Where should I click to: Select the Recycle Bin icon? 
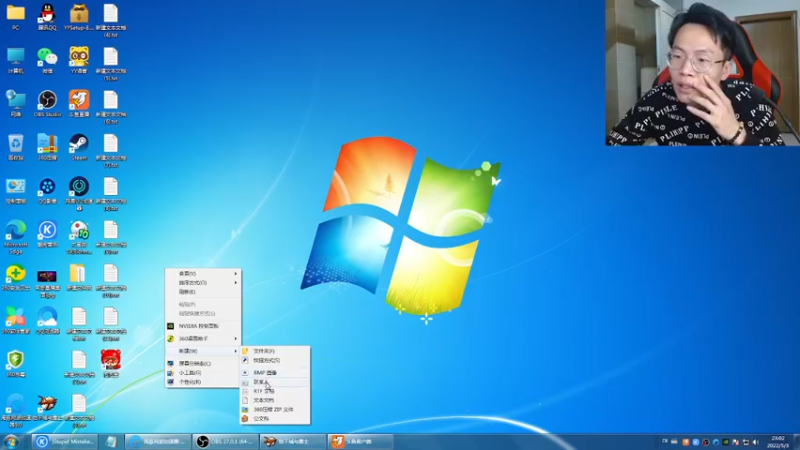pyautogui.click(x=15, y=147)
